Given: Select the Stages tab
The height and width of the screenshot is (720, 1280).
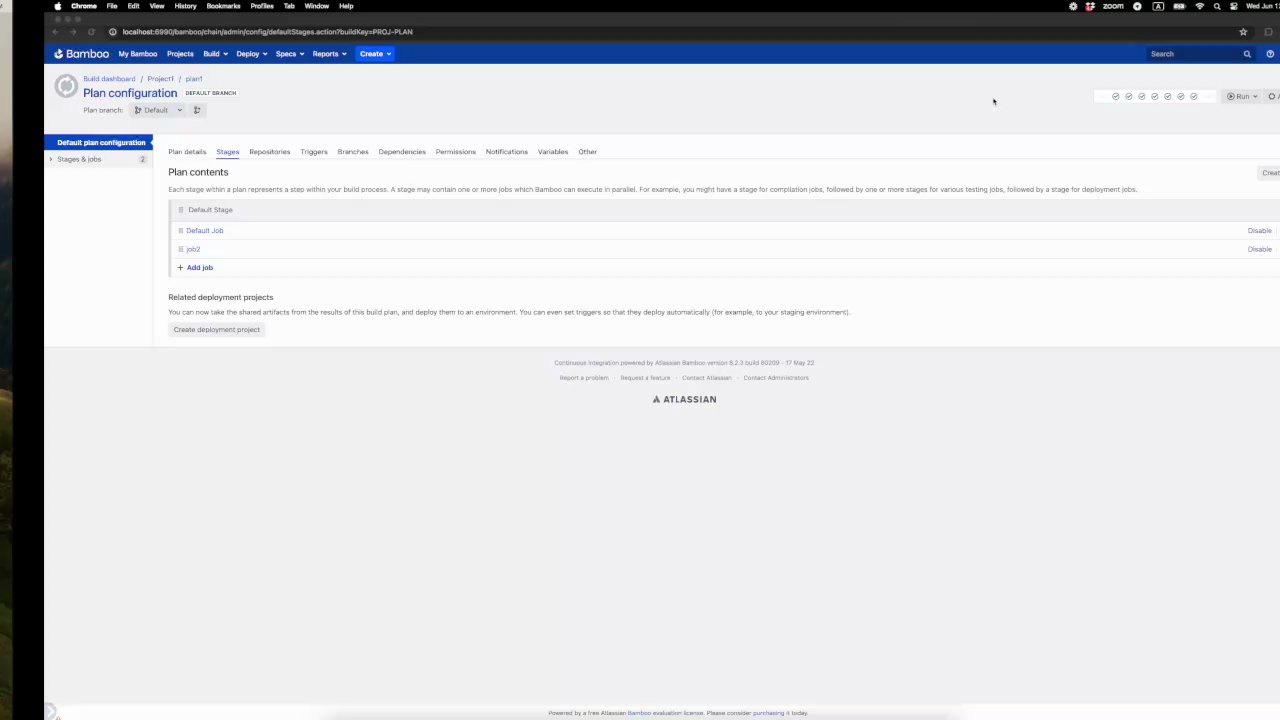Looking at the screenshot, I should point(228,152).
